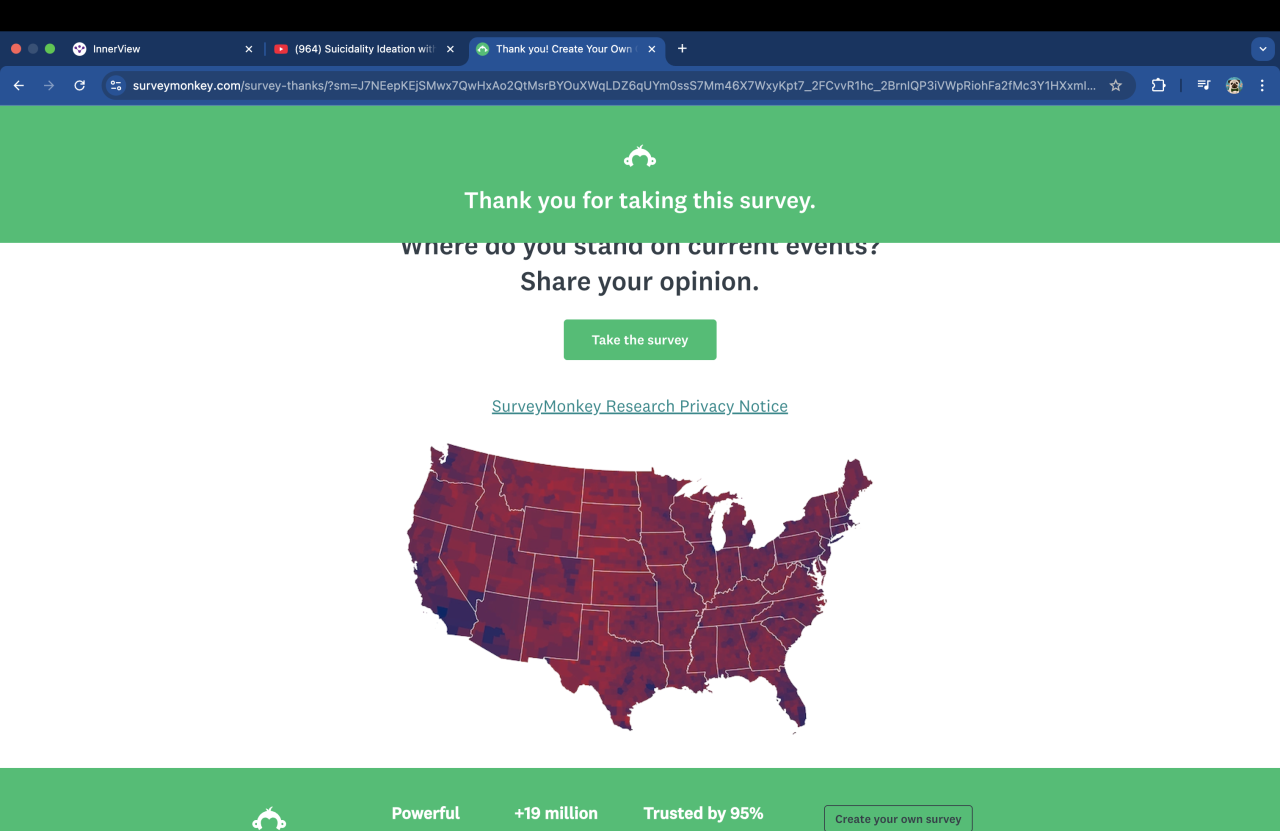The height and width of the screenshot is (831, 1280).
Task: Reload the SurveyMonkey page
Action: click(80, 86)
